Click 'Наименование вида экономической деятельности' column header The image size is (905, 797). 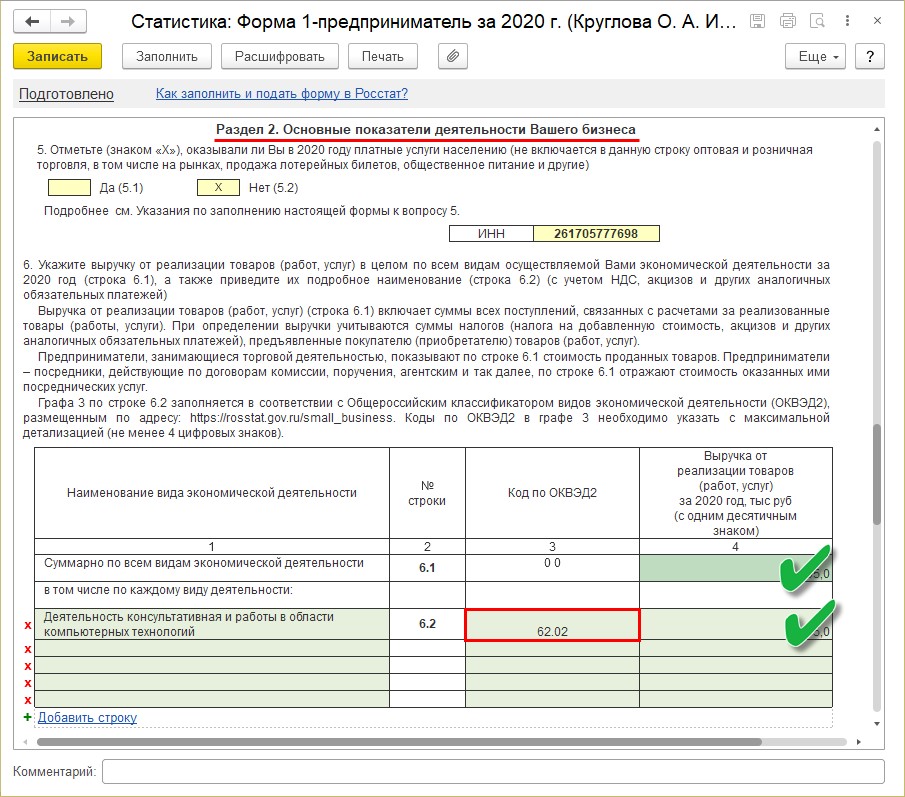212,493
